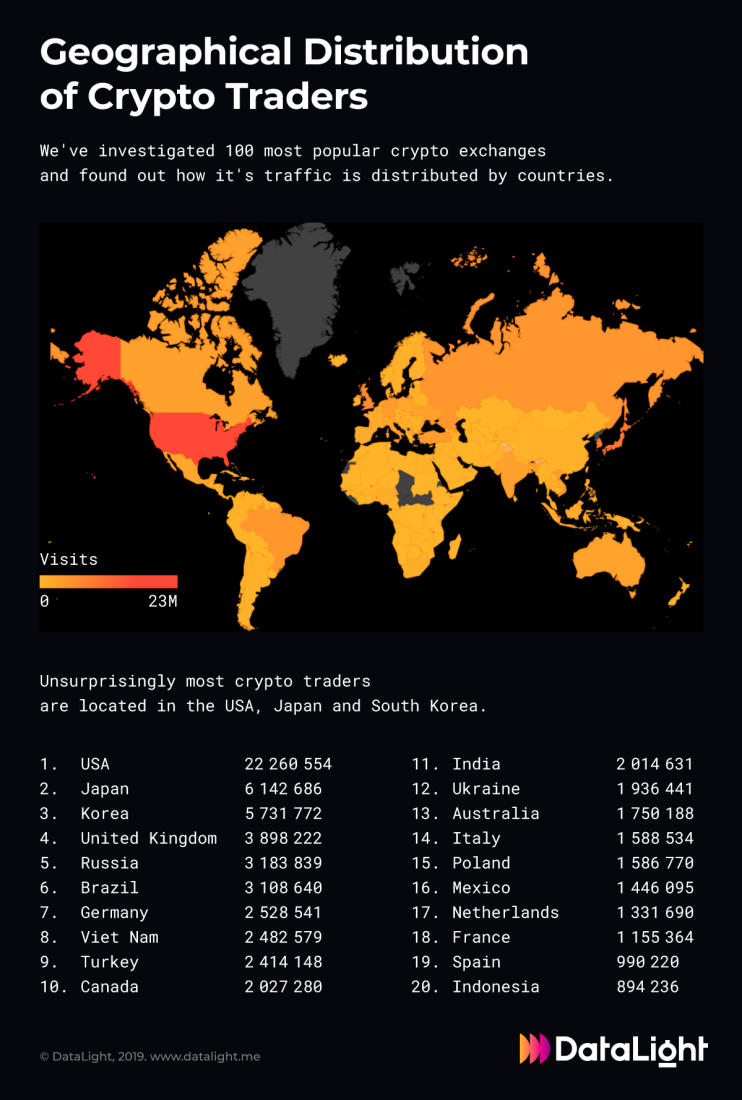Click the Visits legend label
Screen dimensions: 742x1100
pyautogui.click(x=69, y=559)
